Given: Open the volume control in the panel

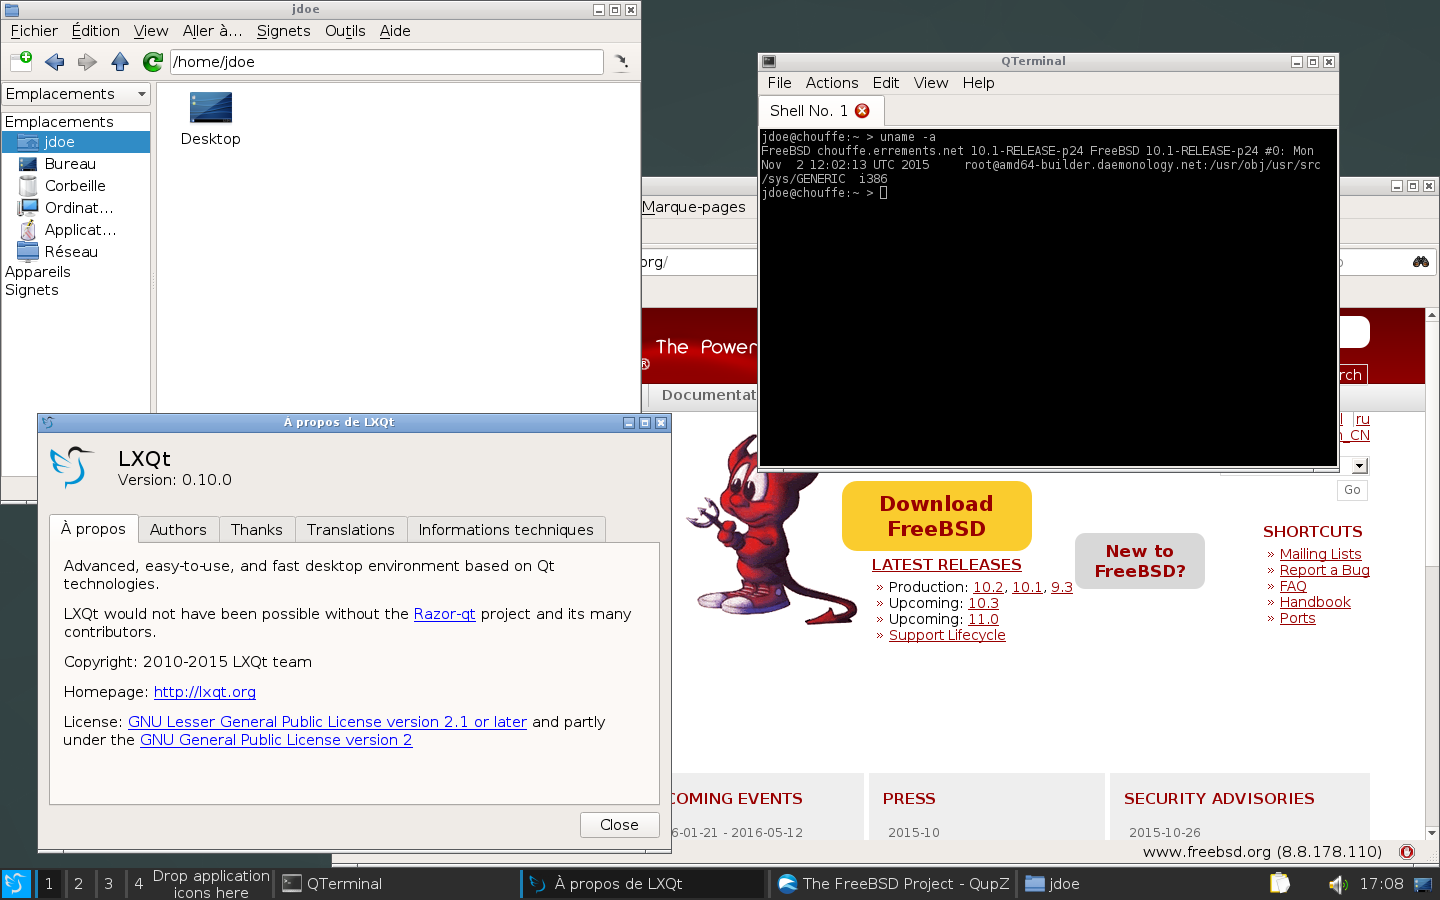Looking at the screenshot, I should 1336,884.
